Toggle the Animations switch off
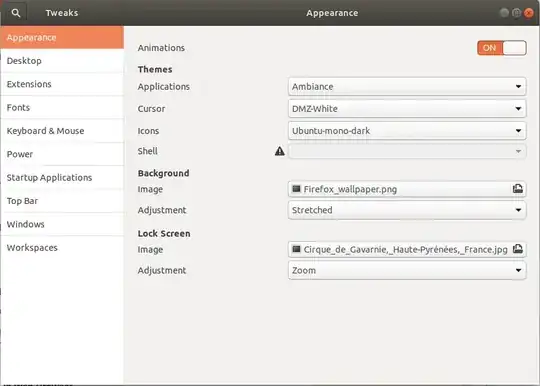 501,48
